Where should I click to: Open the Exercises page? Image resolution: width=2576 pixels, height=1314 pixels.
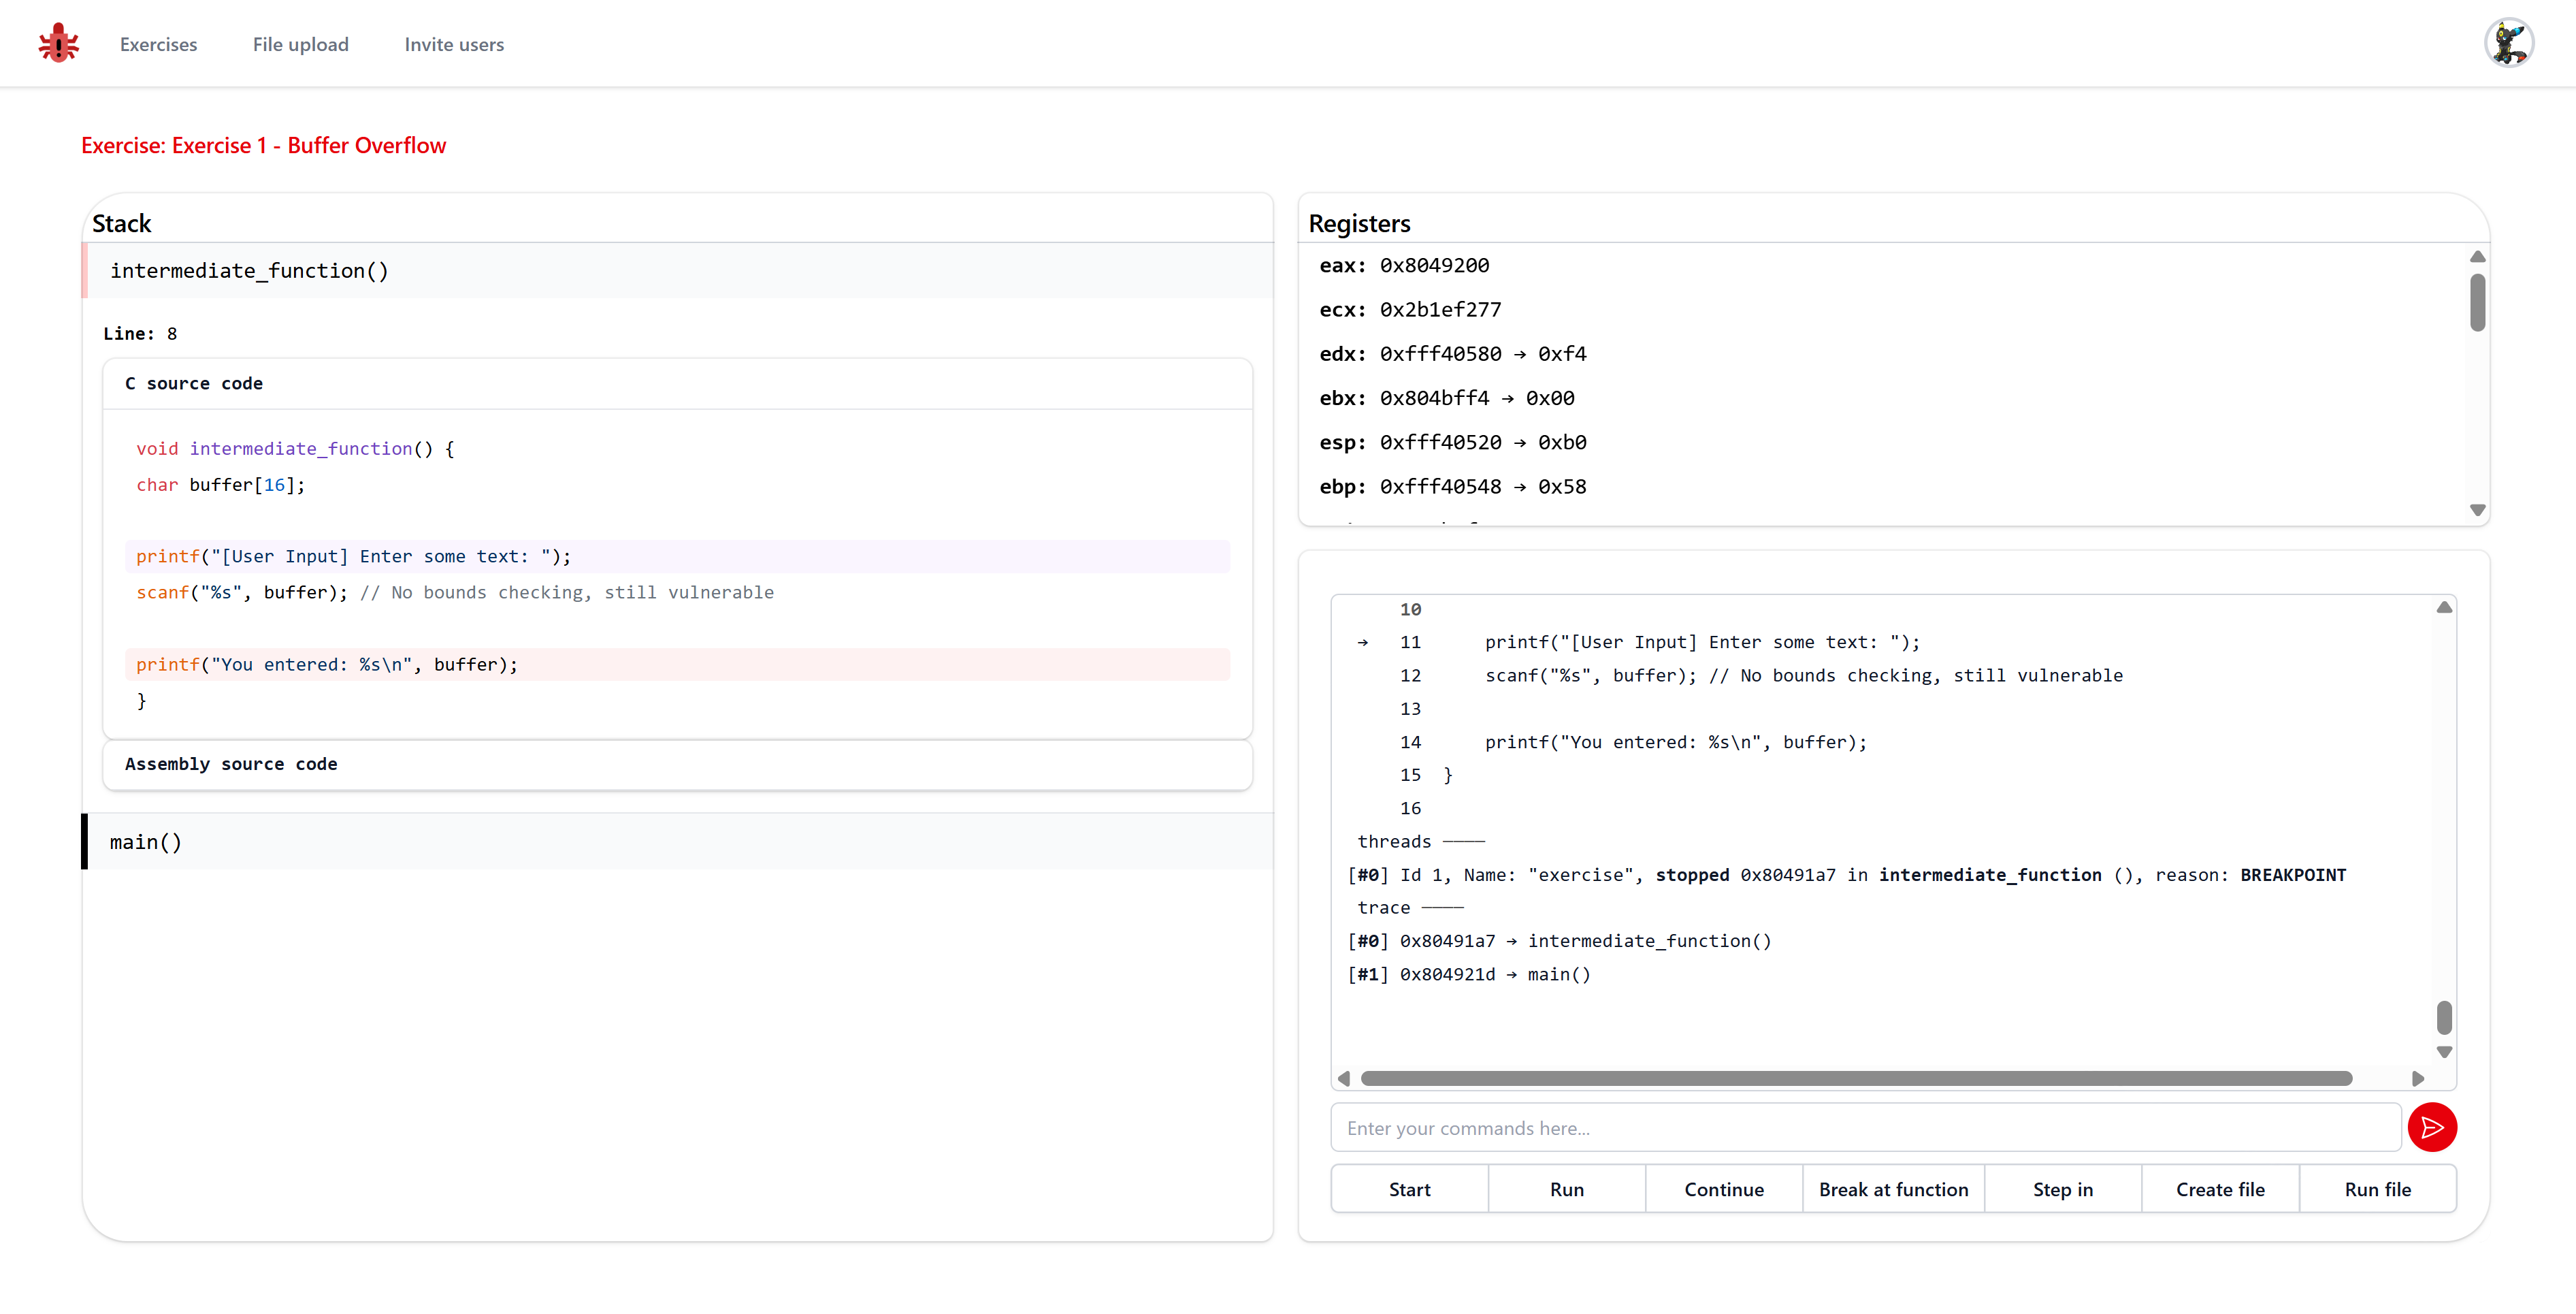click(158, 44)
